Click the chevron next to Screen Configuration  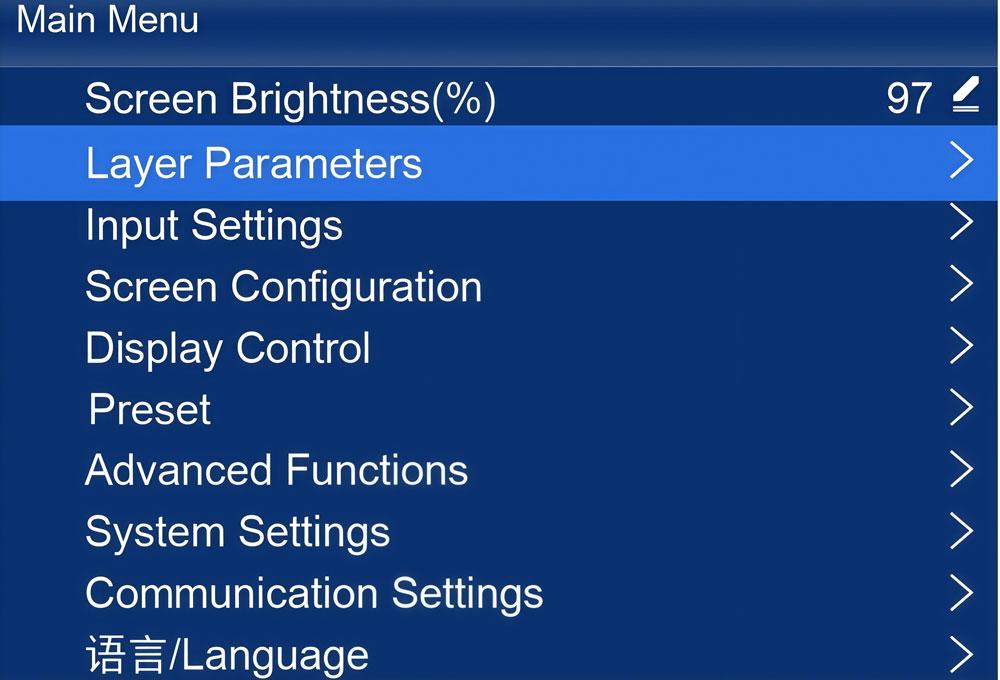click(961, 285)
